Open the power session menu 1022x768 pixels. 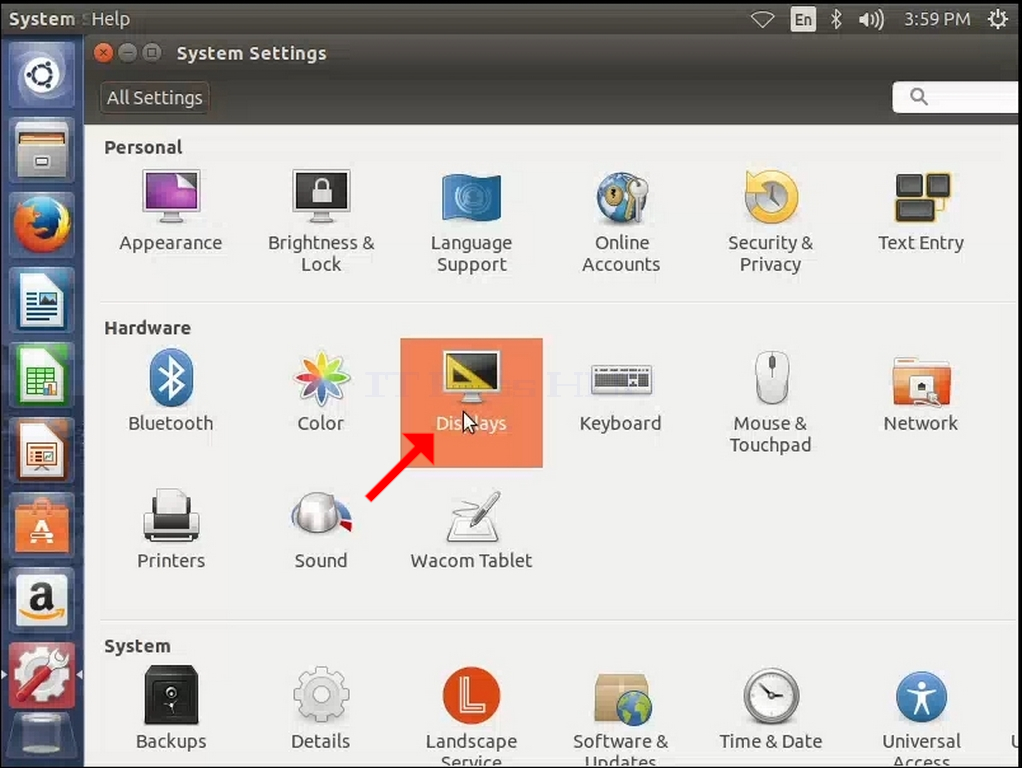point(998,19)
